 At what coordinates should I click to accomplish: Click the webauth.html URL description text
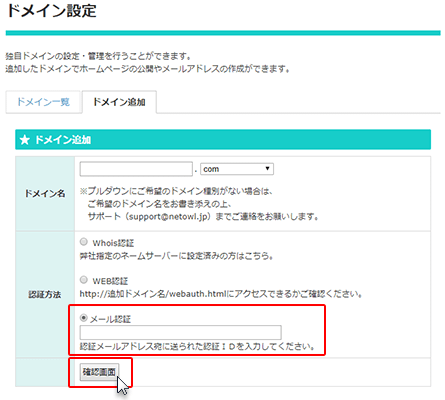(221, 294)
